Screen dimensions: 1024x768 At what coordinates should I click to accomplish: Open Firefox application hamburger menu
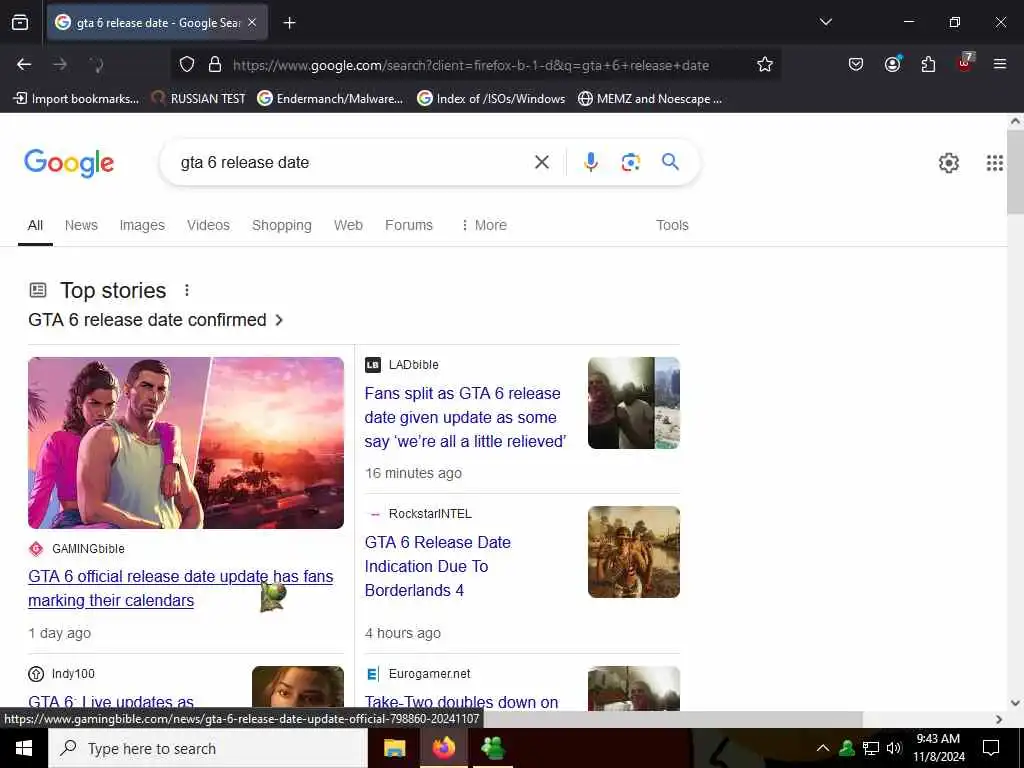pyautogui.click(x=999, y=64)
